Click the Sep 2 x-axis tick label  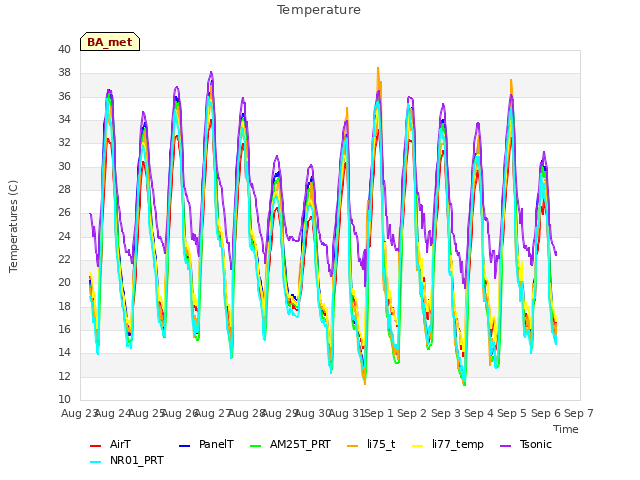click(412, 413)
